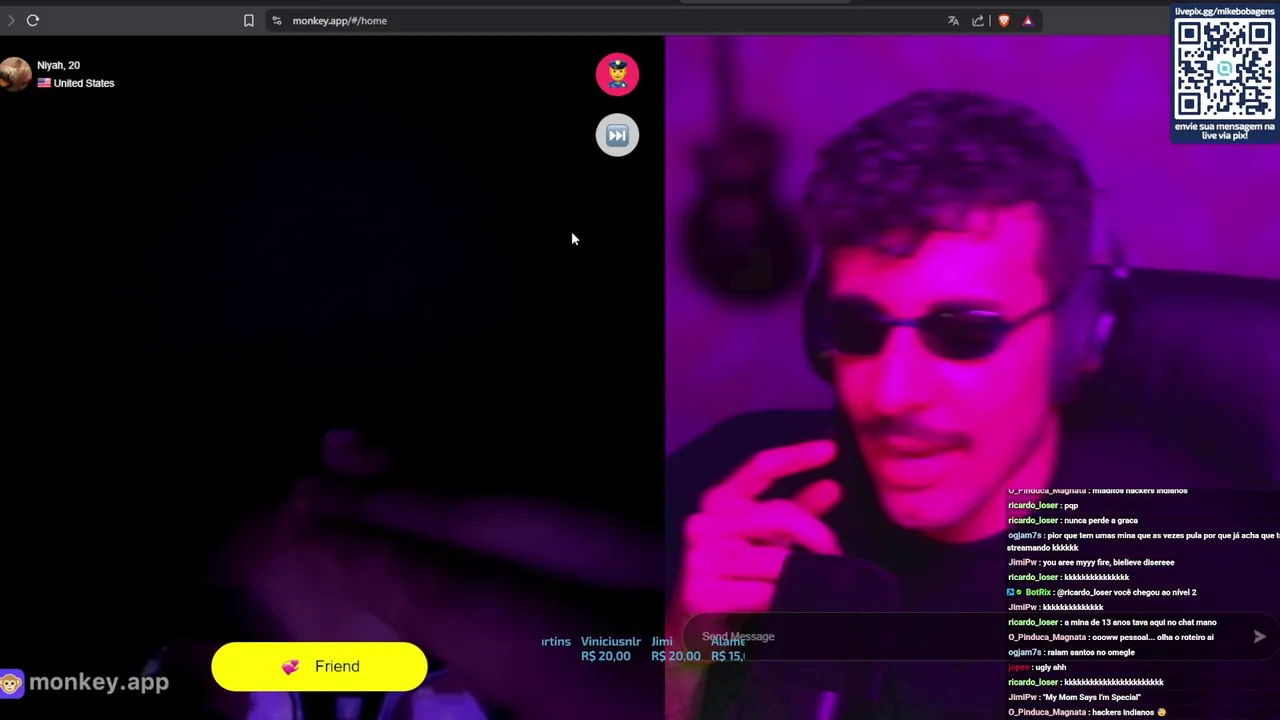Image resolution: width=1280 pixels, height=720 pixels.
Task: Click 'ralam santos no omegle' chat message
Action: pyautogui.click(x=1071, y=652)
